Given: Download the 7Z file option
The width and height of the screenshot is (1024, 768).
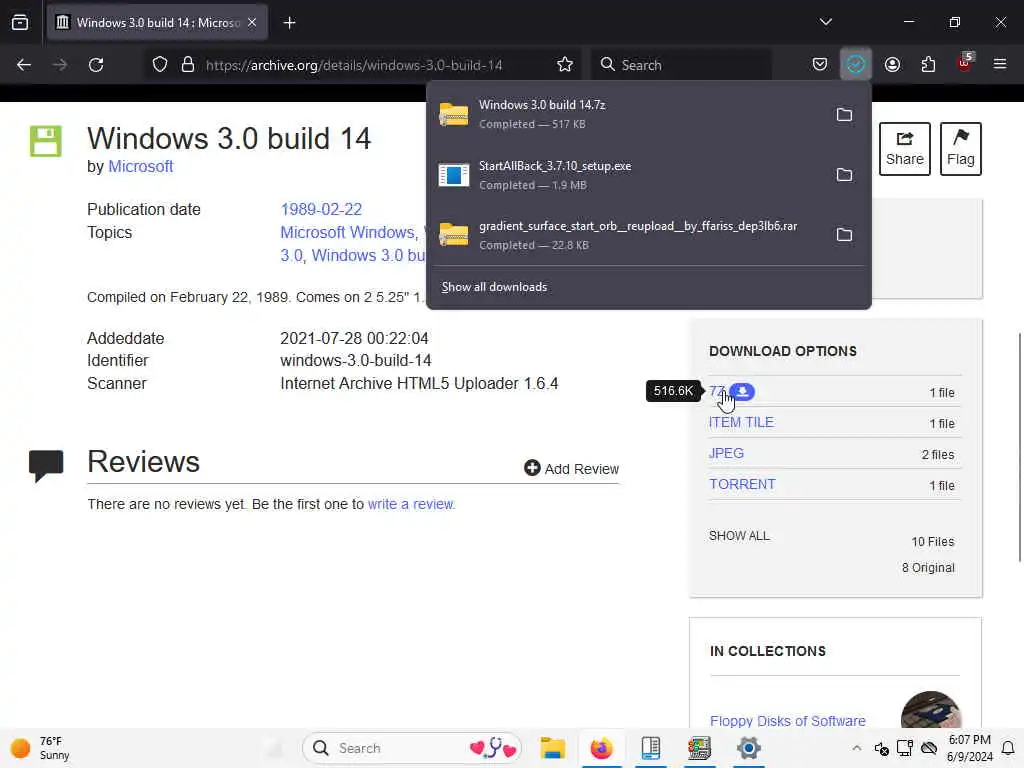Looking at the screenshot, I should (x=716, y=392).
